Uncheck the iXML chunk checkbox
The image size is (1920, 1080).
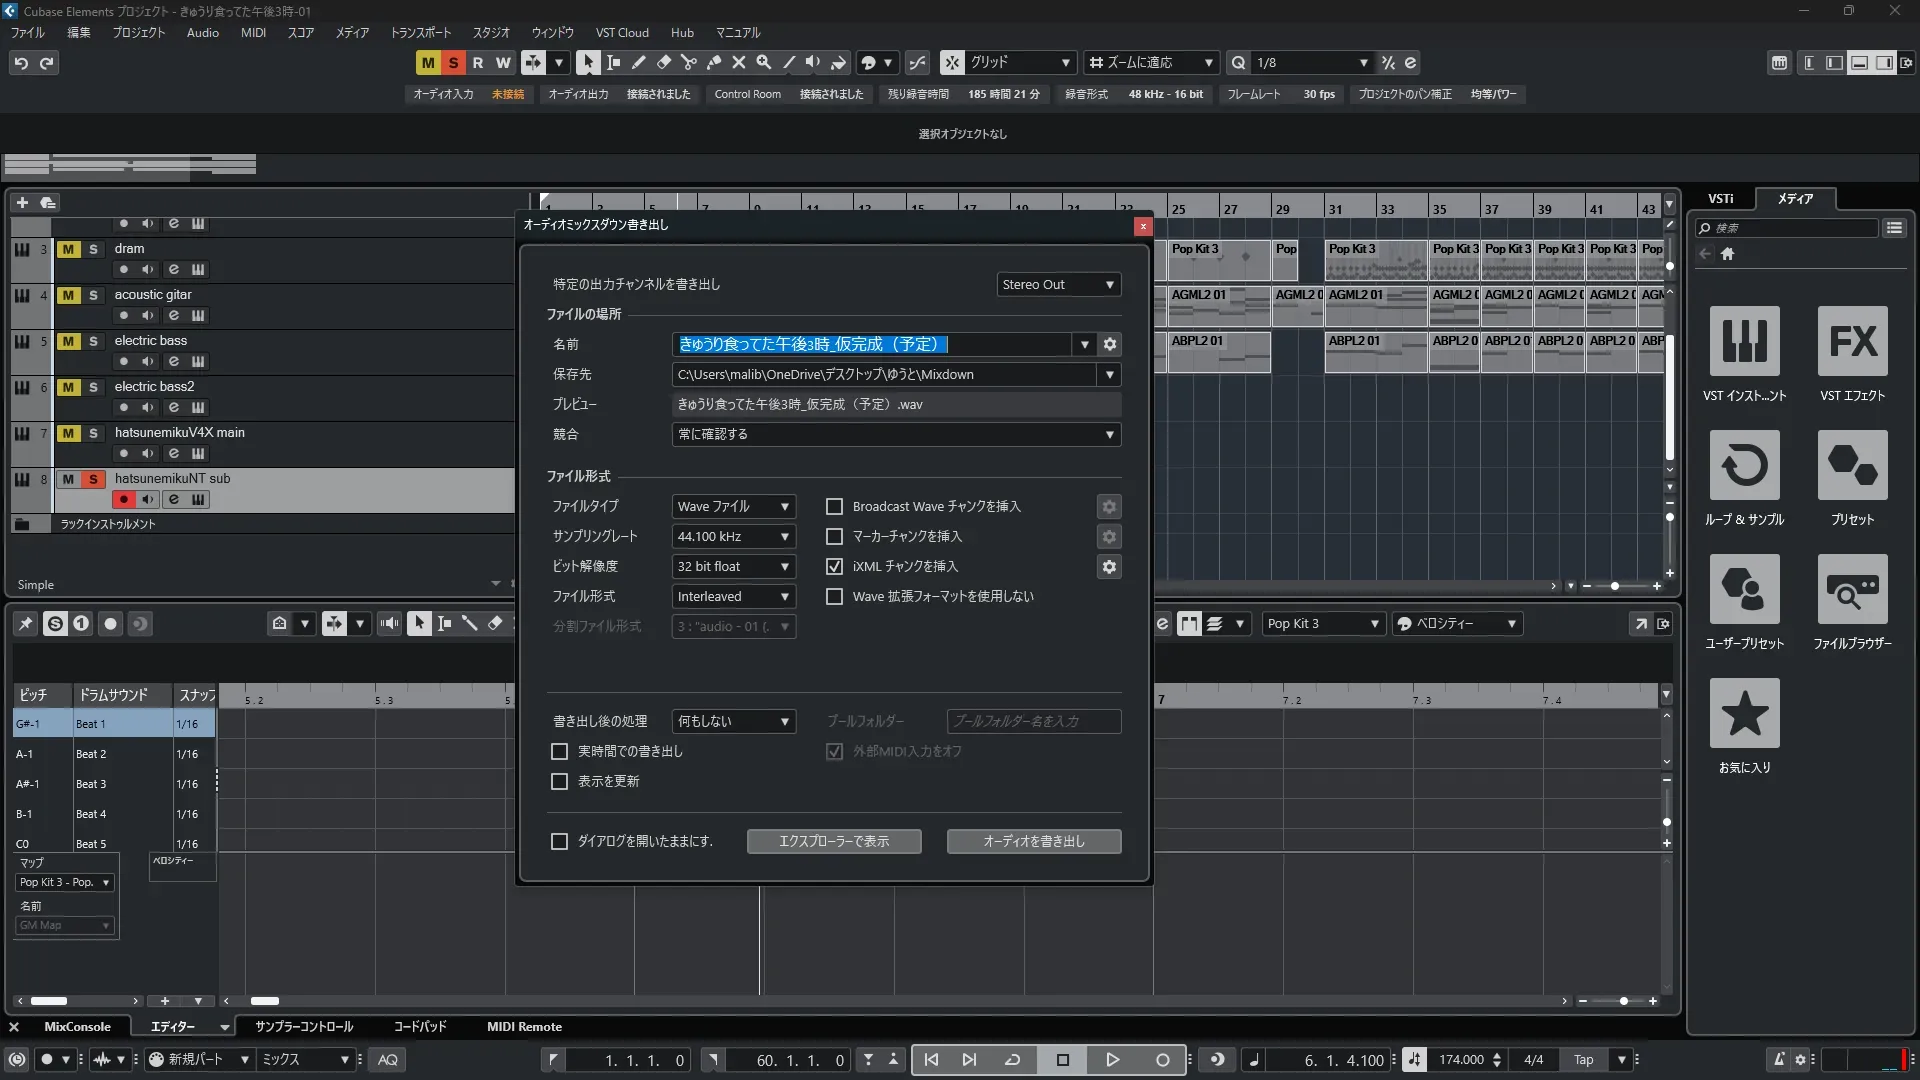coord(834,567)
